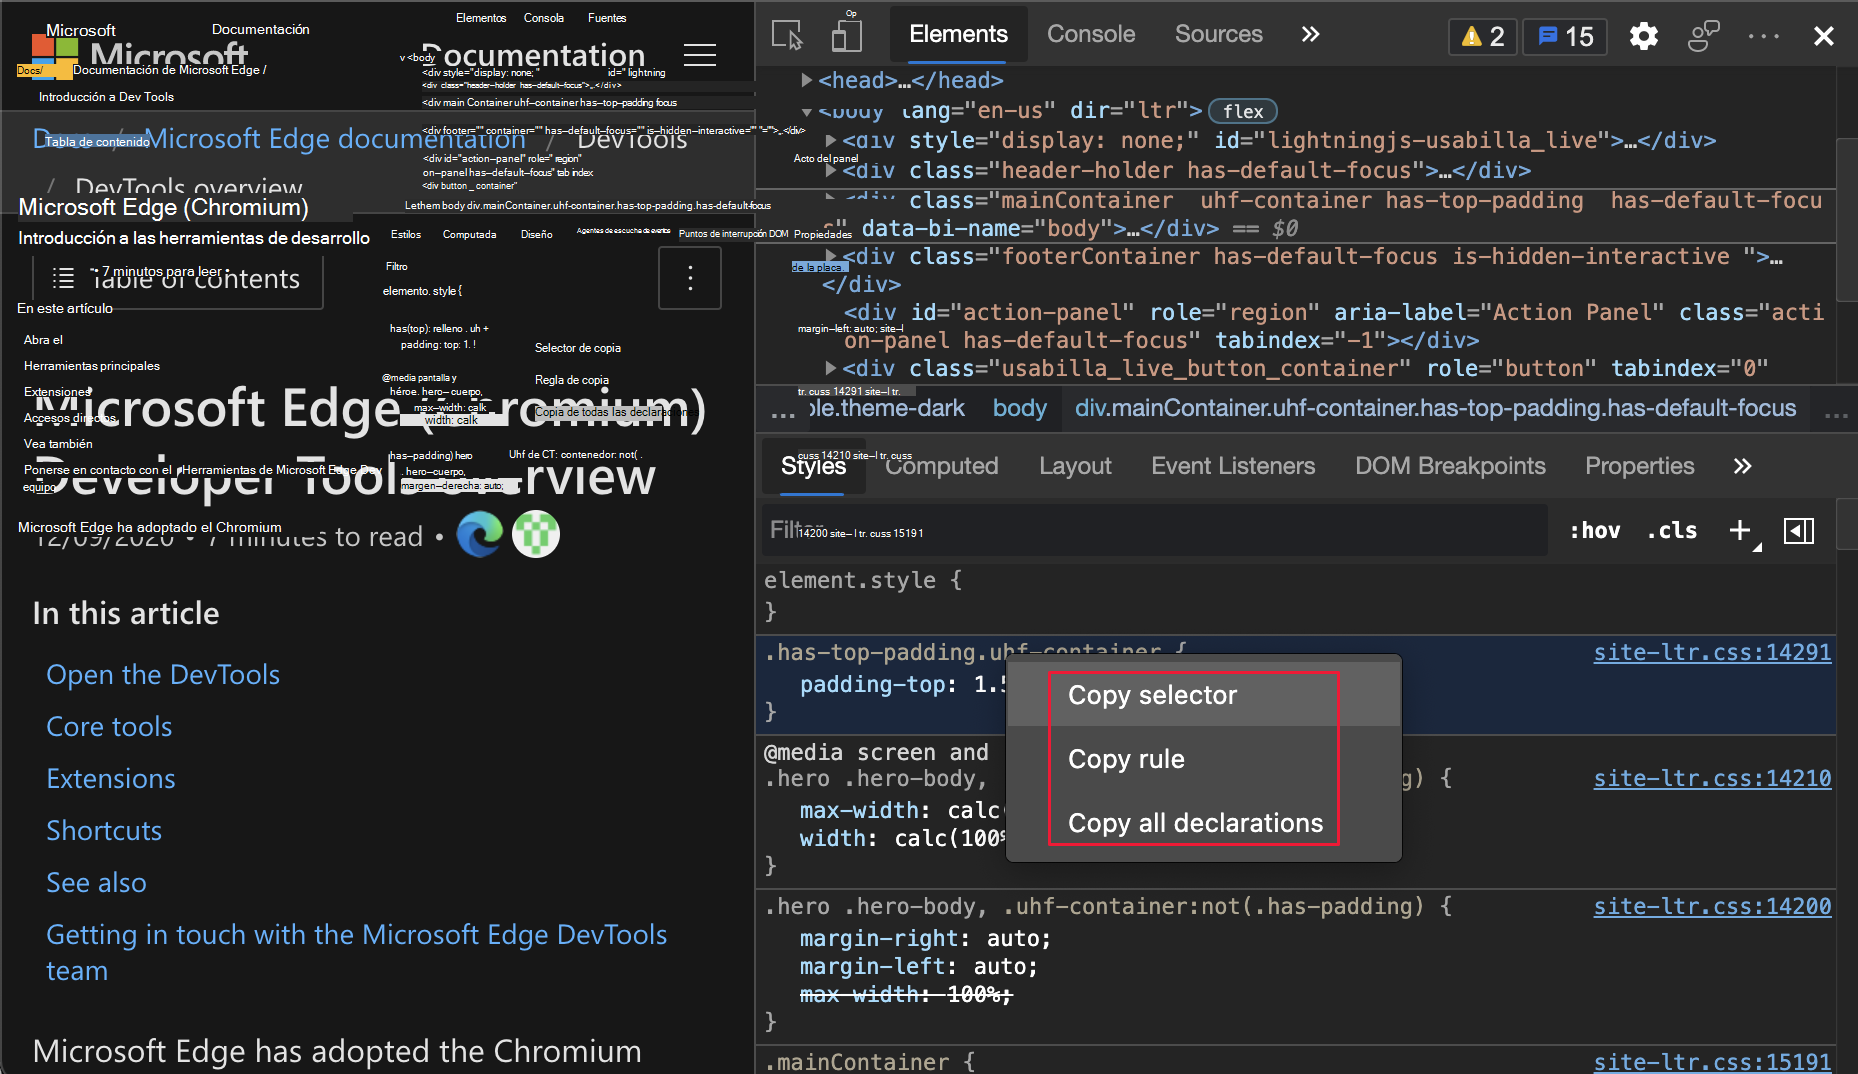Expand the lightningjs-usabilla_live div

pyautogui.click(x=830, y=140)
